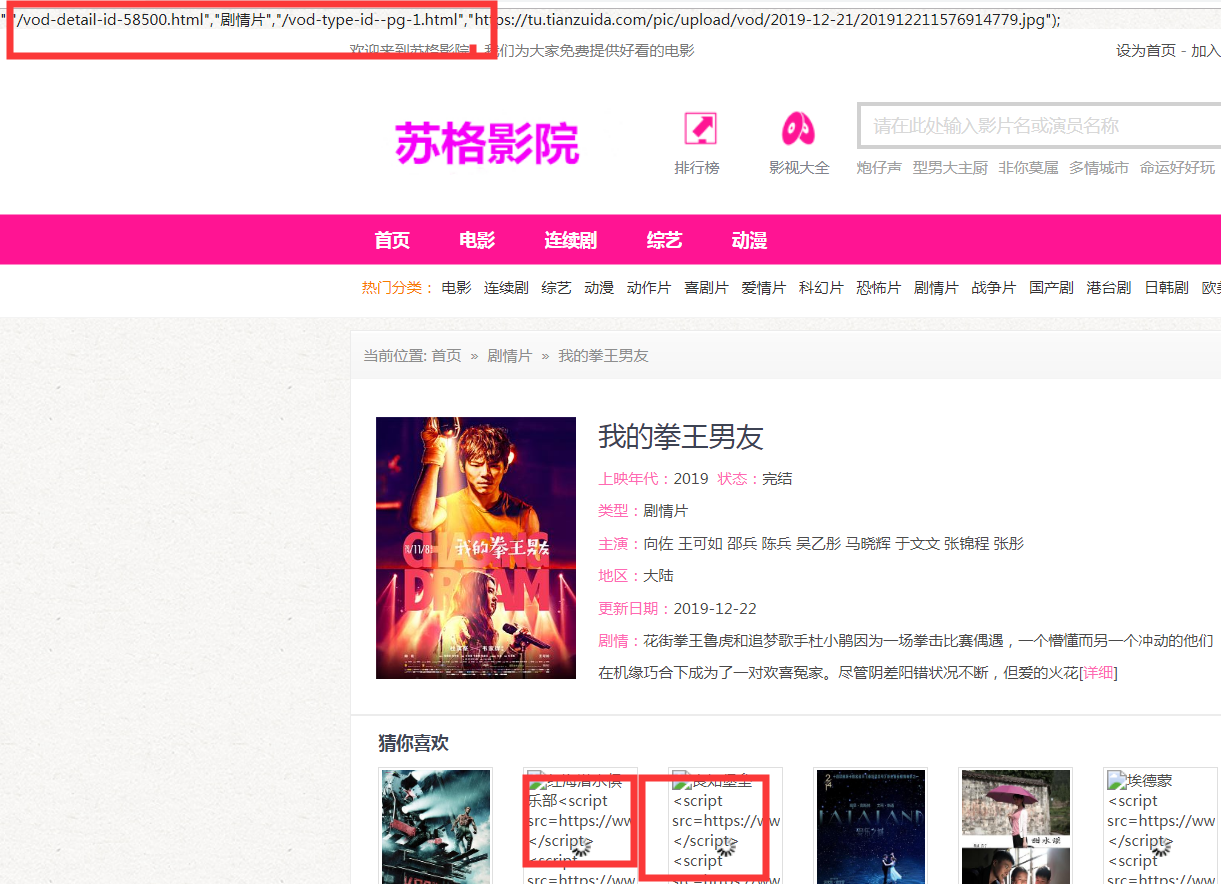Click hot search term 型男大主厨

coord(949,168)
